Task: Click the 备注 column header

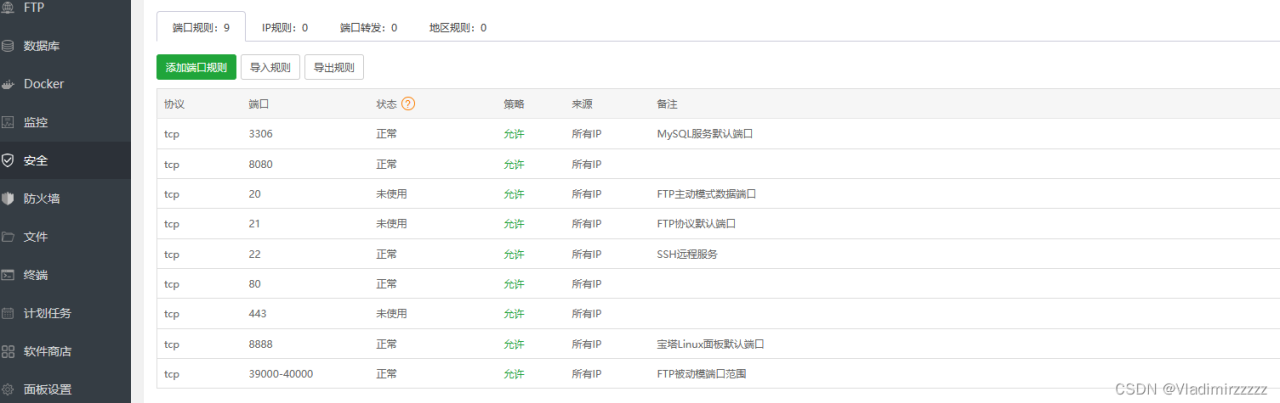Action: pyautogui.click(x=667, y=104)
